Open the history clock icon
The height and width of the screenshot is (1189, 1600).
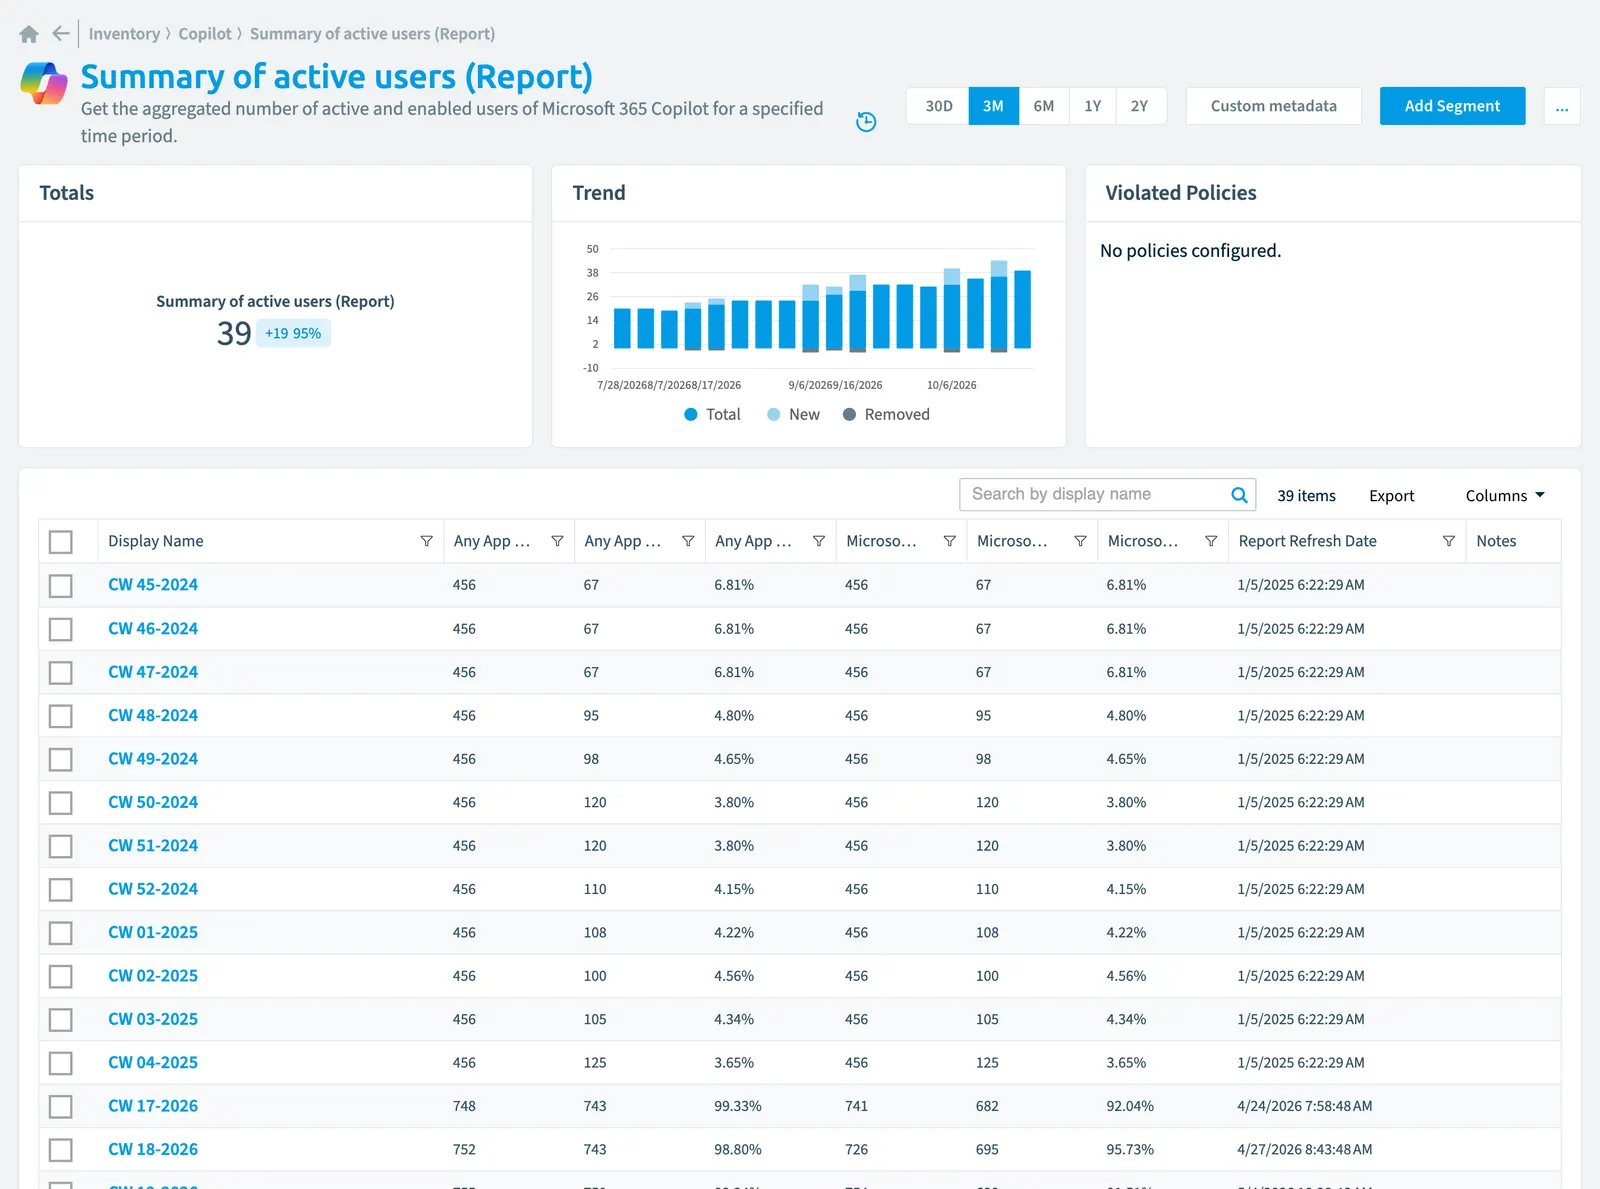point(866,122)
